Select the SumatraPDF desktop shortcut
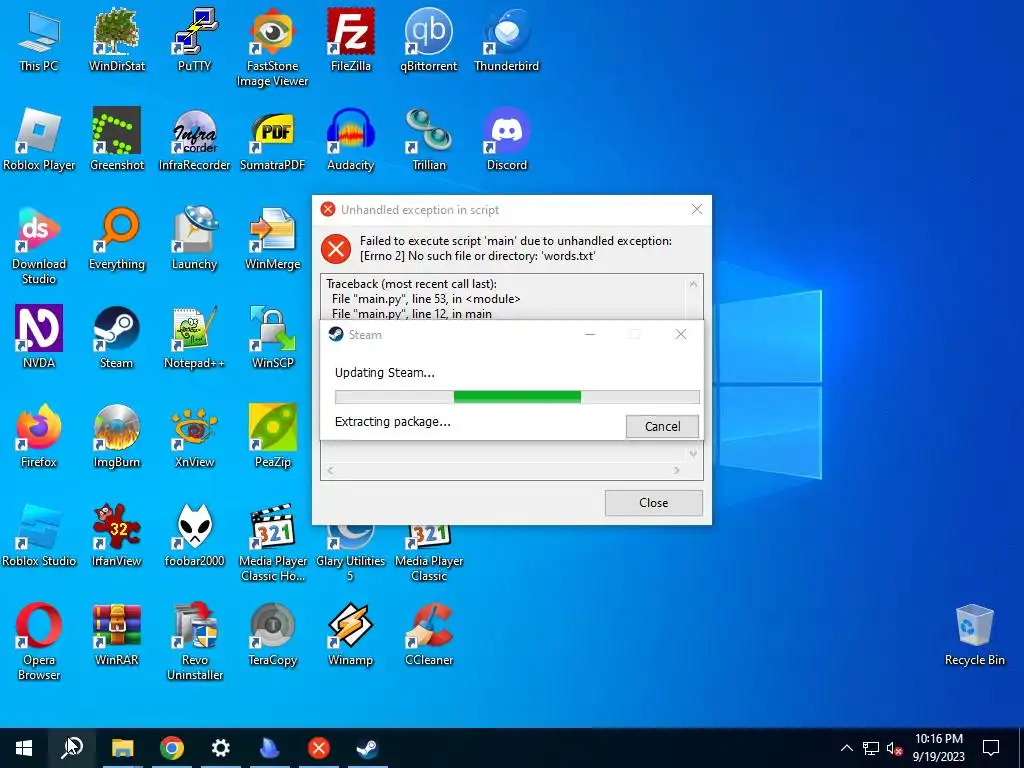 click(x=272, y=139)
